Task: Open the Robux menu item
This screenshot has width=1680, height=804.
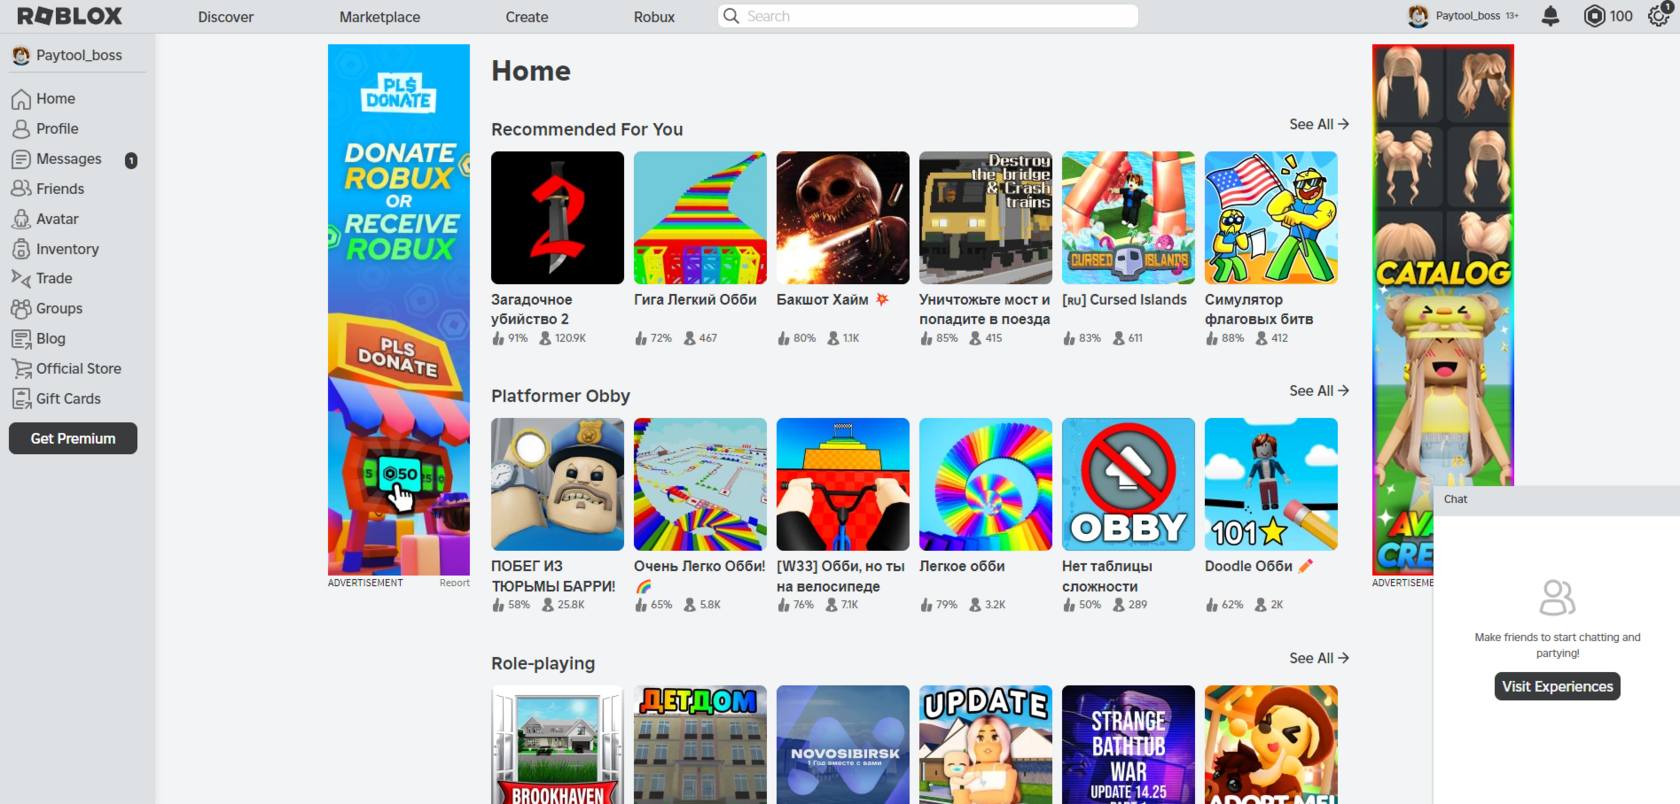Action: coord(654,17)
